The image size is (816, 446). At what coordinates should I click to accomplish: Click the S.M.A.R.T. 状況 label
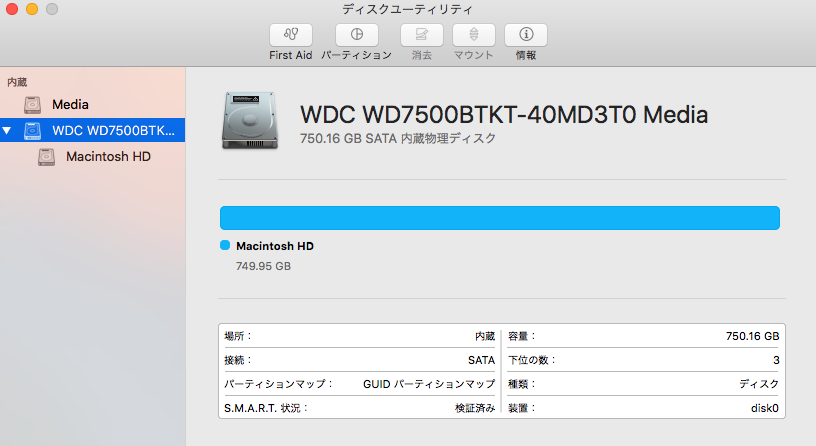click(x=266, y=408)
